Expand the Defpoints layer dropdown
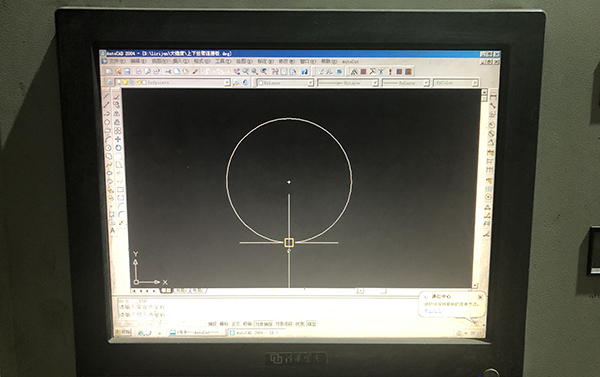Screen dimensions: 600x377 click(x=227, y=83)
